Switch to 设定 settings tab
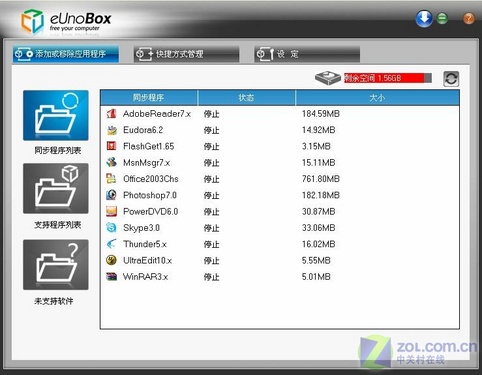Image resolution: width=482 pixels, height=375 pixels. [307, 54]
